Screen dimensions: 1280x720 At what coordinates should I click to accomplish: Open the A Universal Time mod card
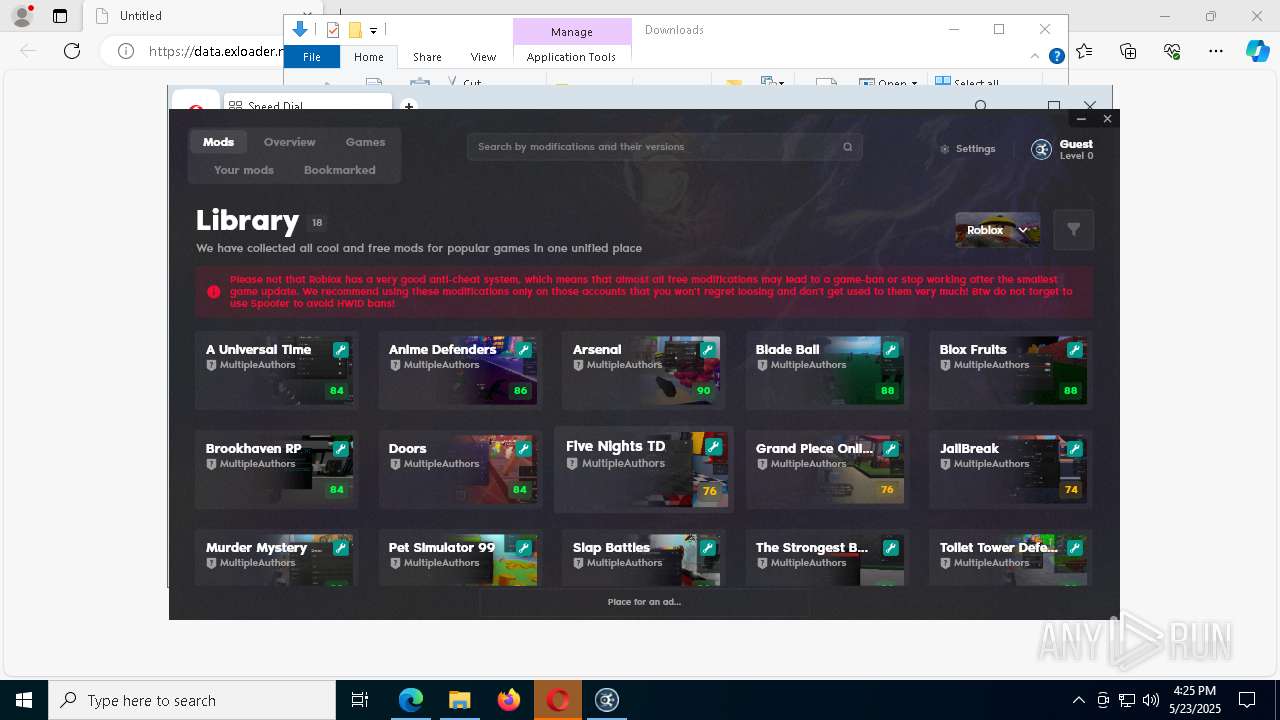[276, 370]
